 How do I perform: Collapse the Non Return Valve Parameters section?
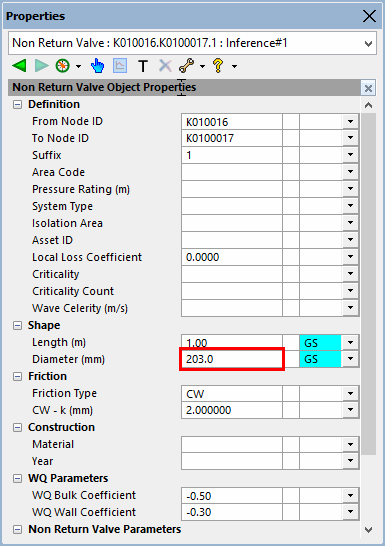(17, 530)
